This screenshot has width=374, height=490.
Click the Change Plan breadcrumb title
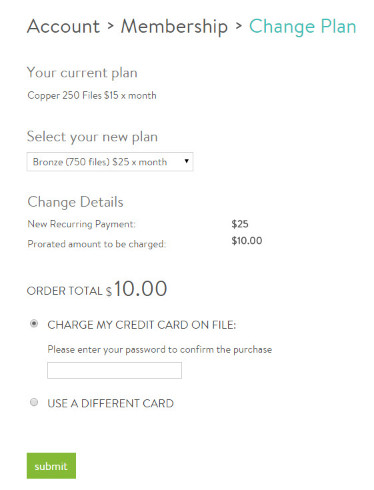point(303,27)
